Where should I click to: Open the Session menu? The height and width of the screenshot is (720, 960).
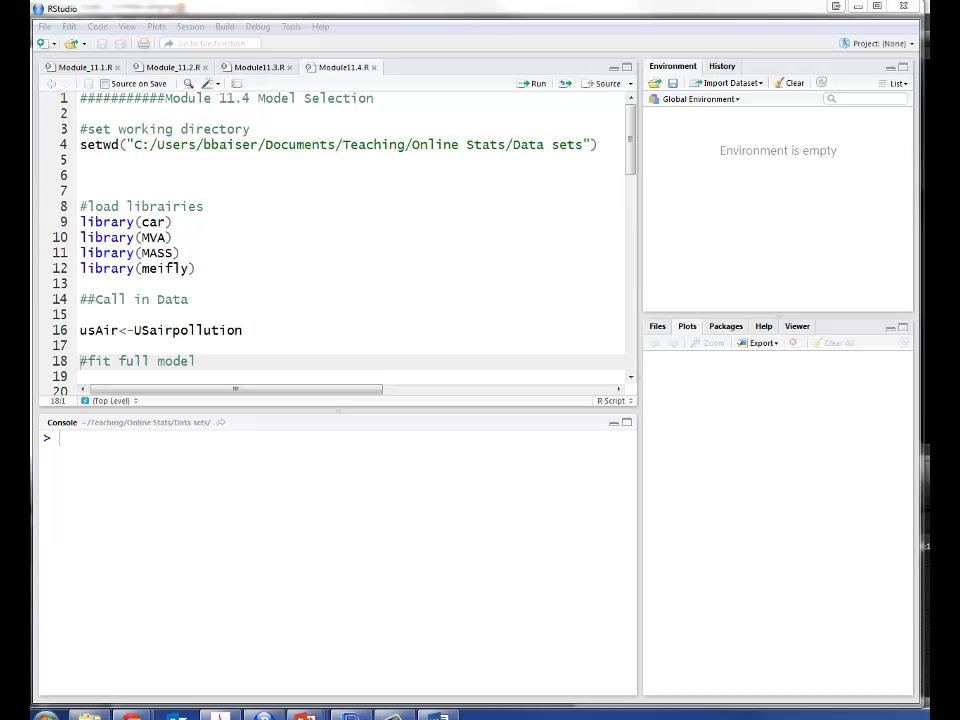(190, 27)
